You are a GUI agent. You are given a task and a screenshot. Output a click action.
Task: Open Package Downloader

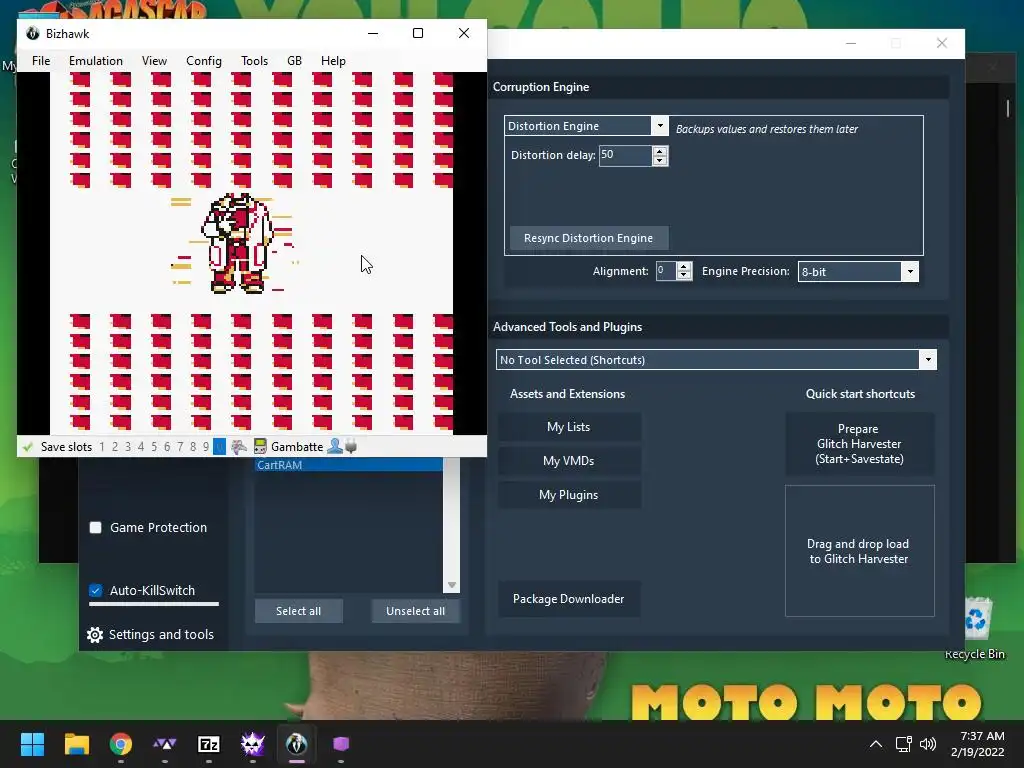click(569, 599)
